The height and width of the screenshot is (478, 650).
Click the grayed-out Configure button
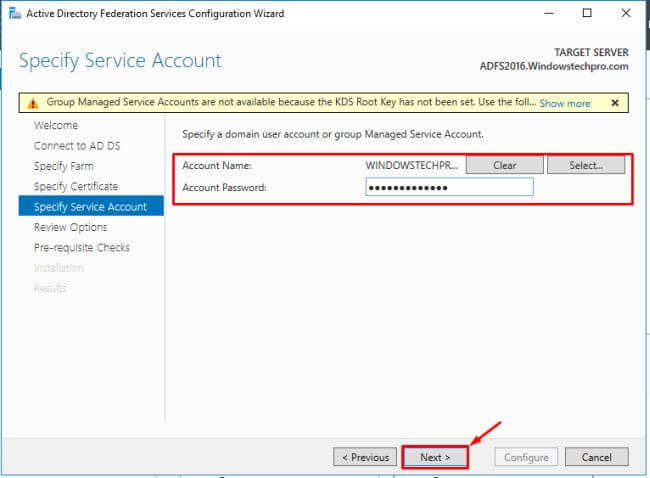tap(526, 457)
